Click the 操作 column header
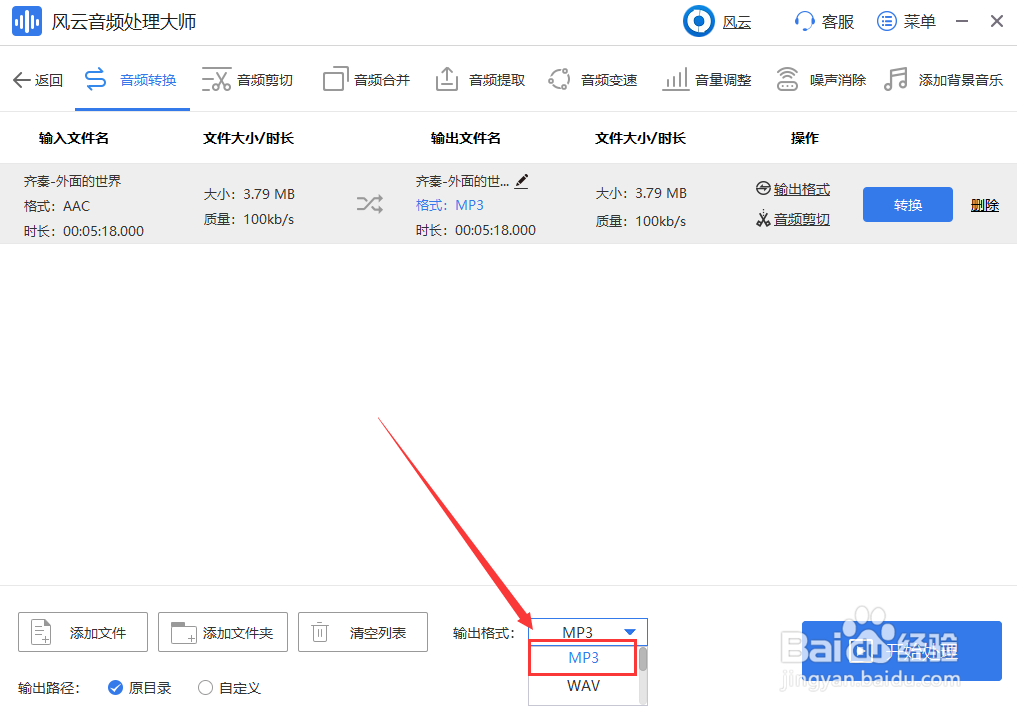Image resolution: width=1017 pixels, height=715 pixels. pos(804,138)
